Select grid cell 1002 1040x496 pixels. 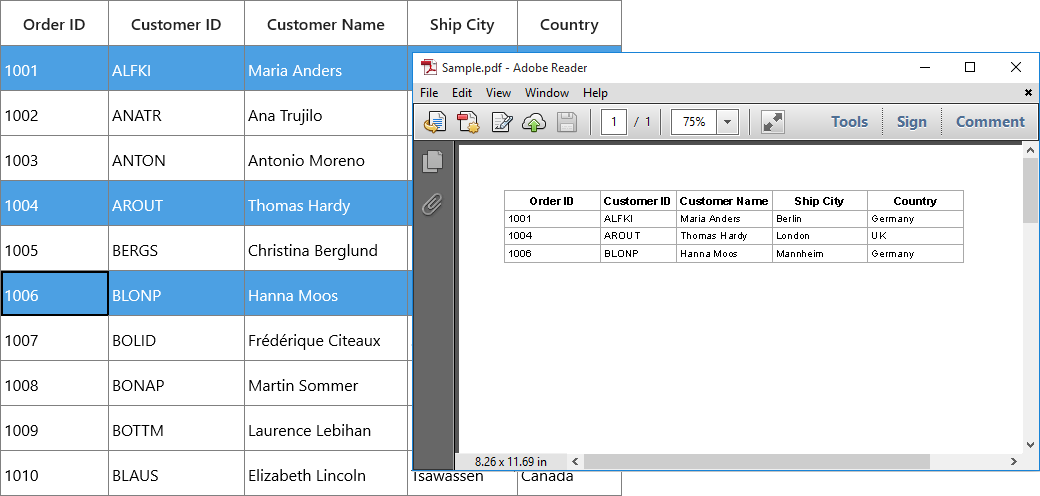[x=54, y=114]
